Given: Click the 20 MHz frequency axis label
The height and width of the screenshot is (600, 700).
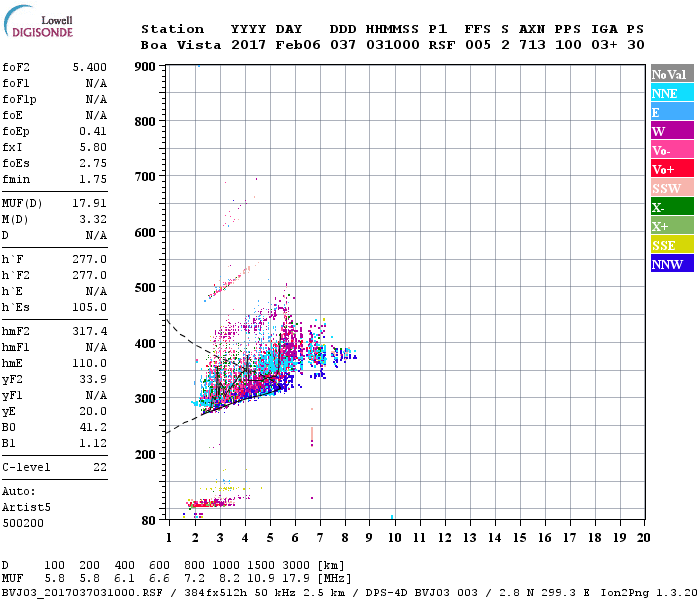Looking at the screenshot, I should [x=643, y=538].
